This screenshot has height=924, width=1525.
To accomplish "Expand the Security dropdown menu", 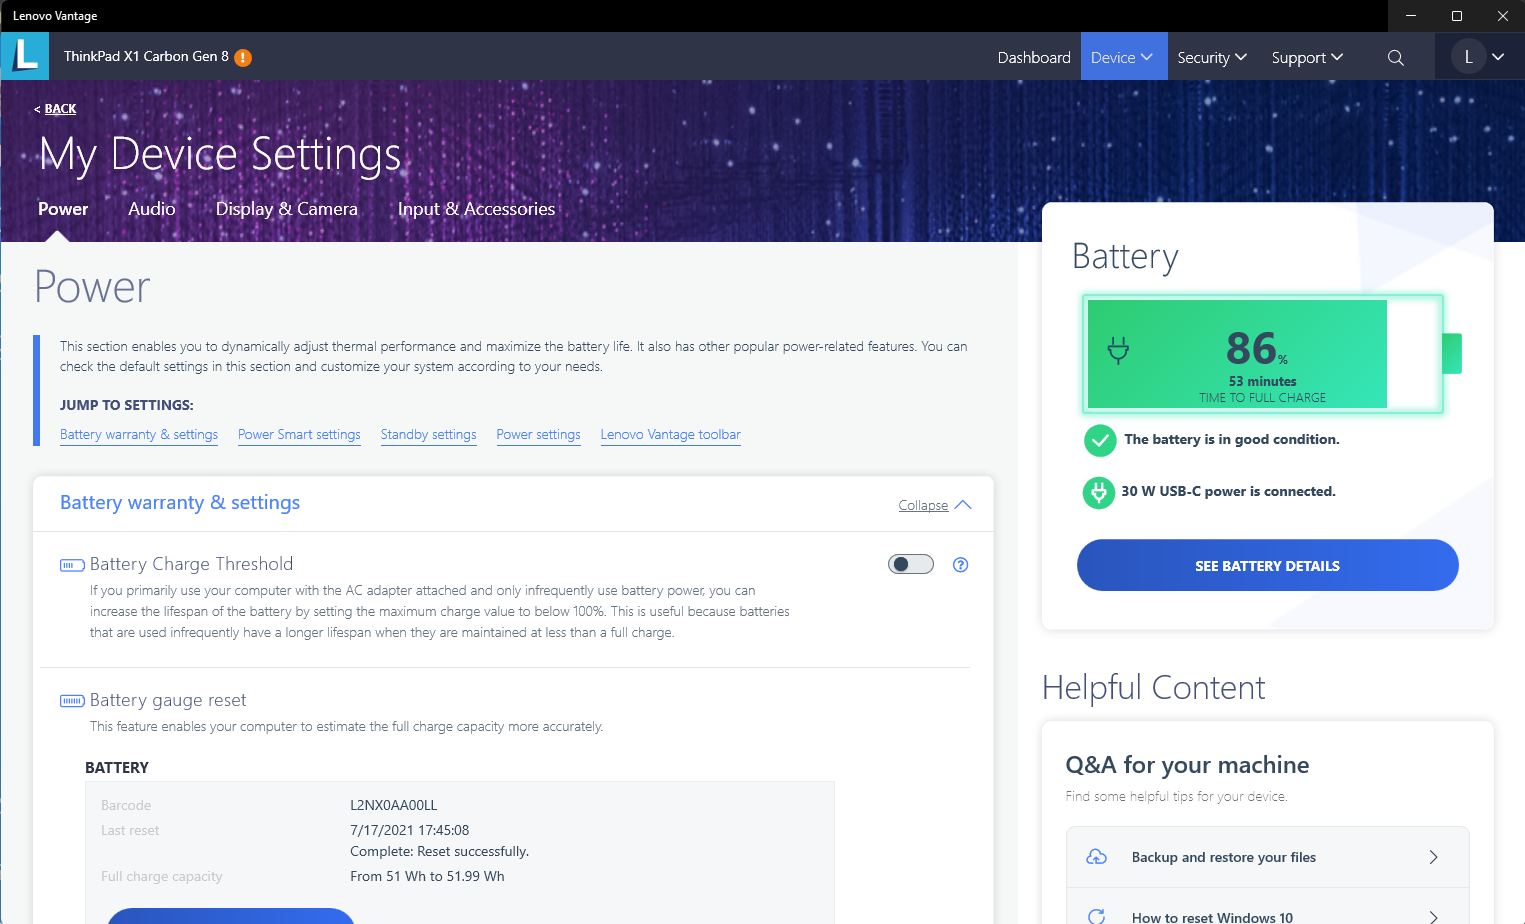I will [x=1211, y=58].
